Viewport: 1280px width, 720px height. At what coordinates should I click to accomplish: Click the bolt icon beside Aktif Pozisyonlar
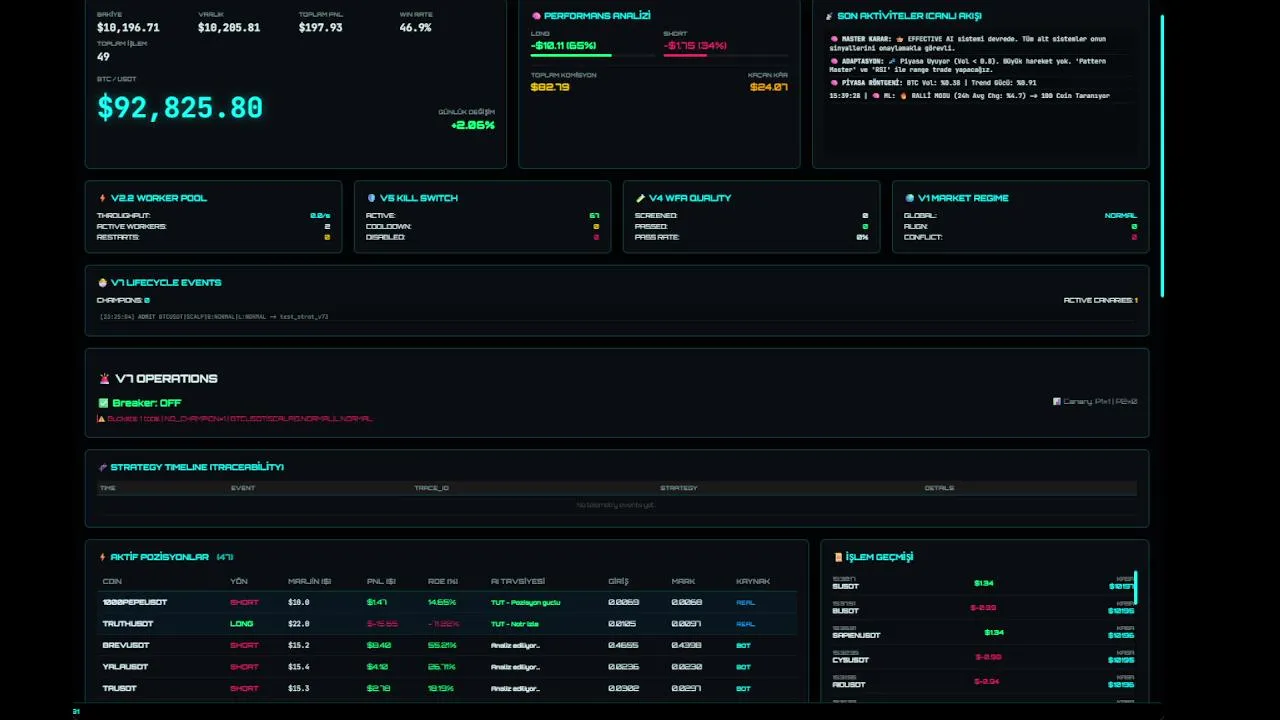tap(102, 557)
